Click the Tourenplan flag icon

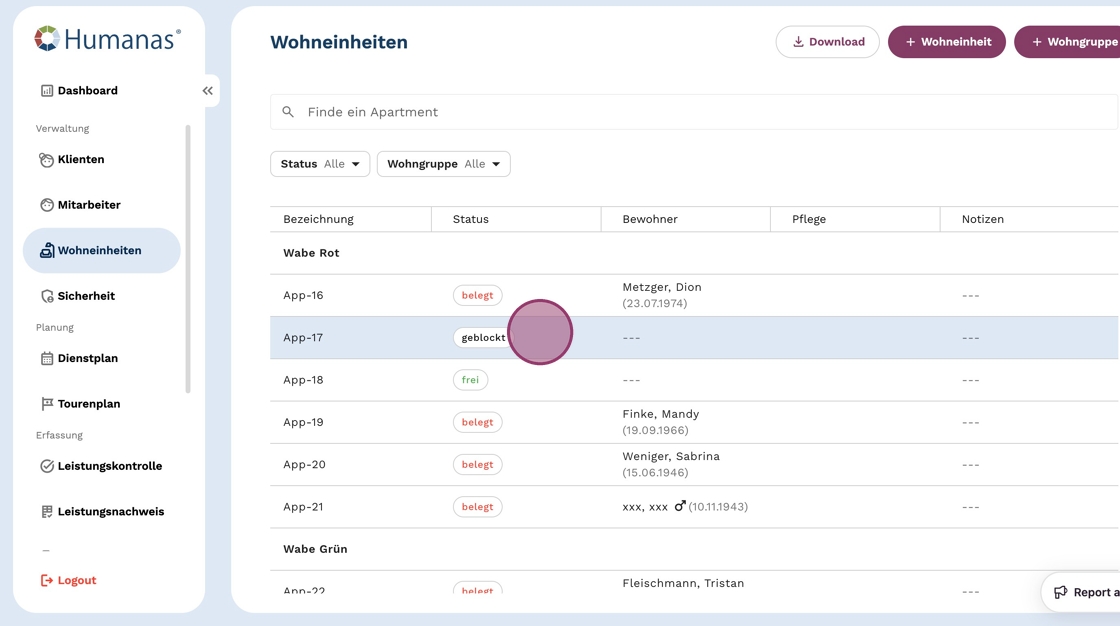(47, 404)
